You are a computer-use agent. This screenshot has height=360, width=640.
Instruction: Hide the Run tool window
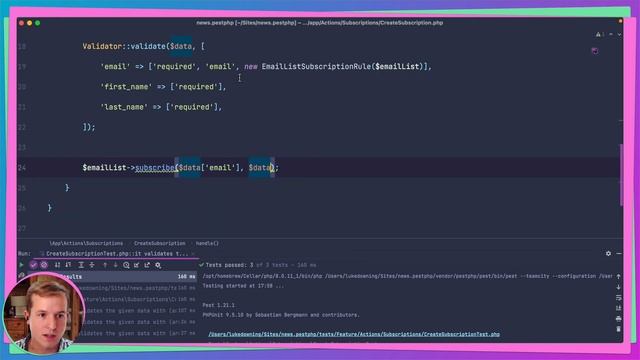(x=619, y=253)
